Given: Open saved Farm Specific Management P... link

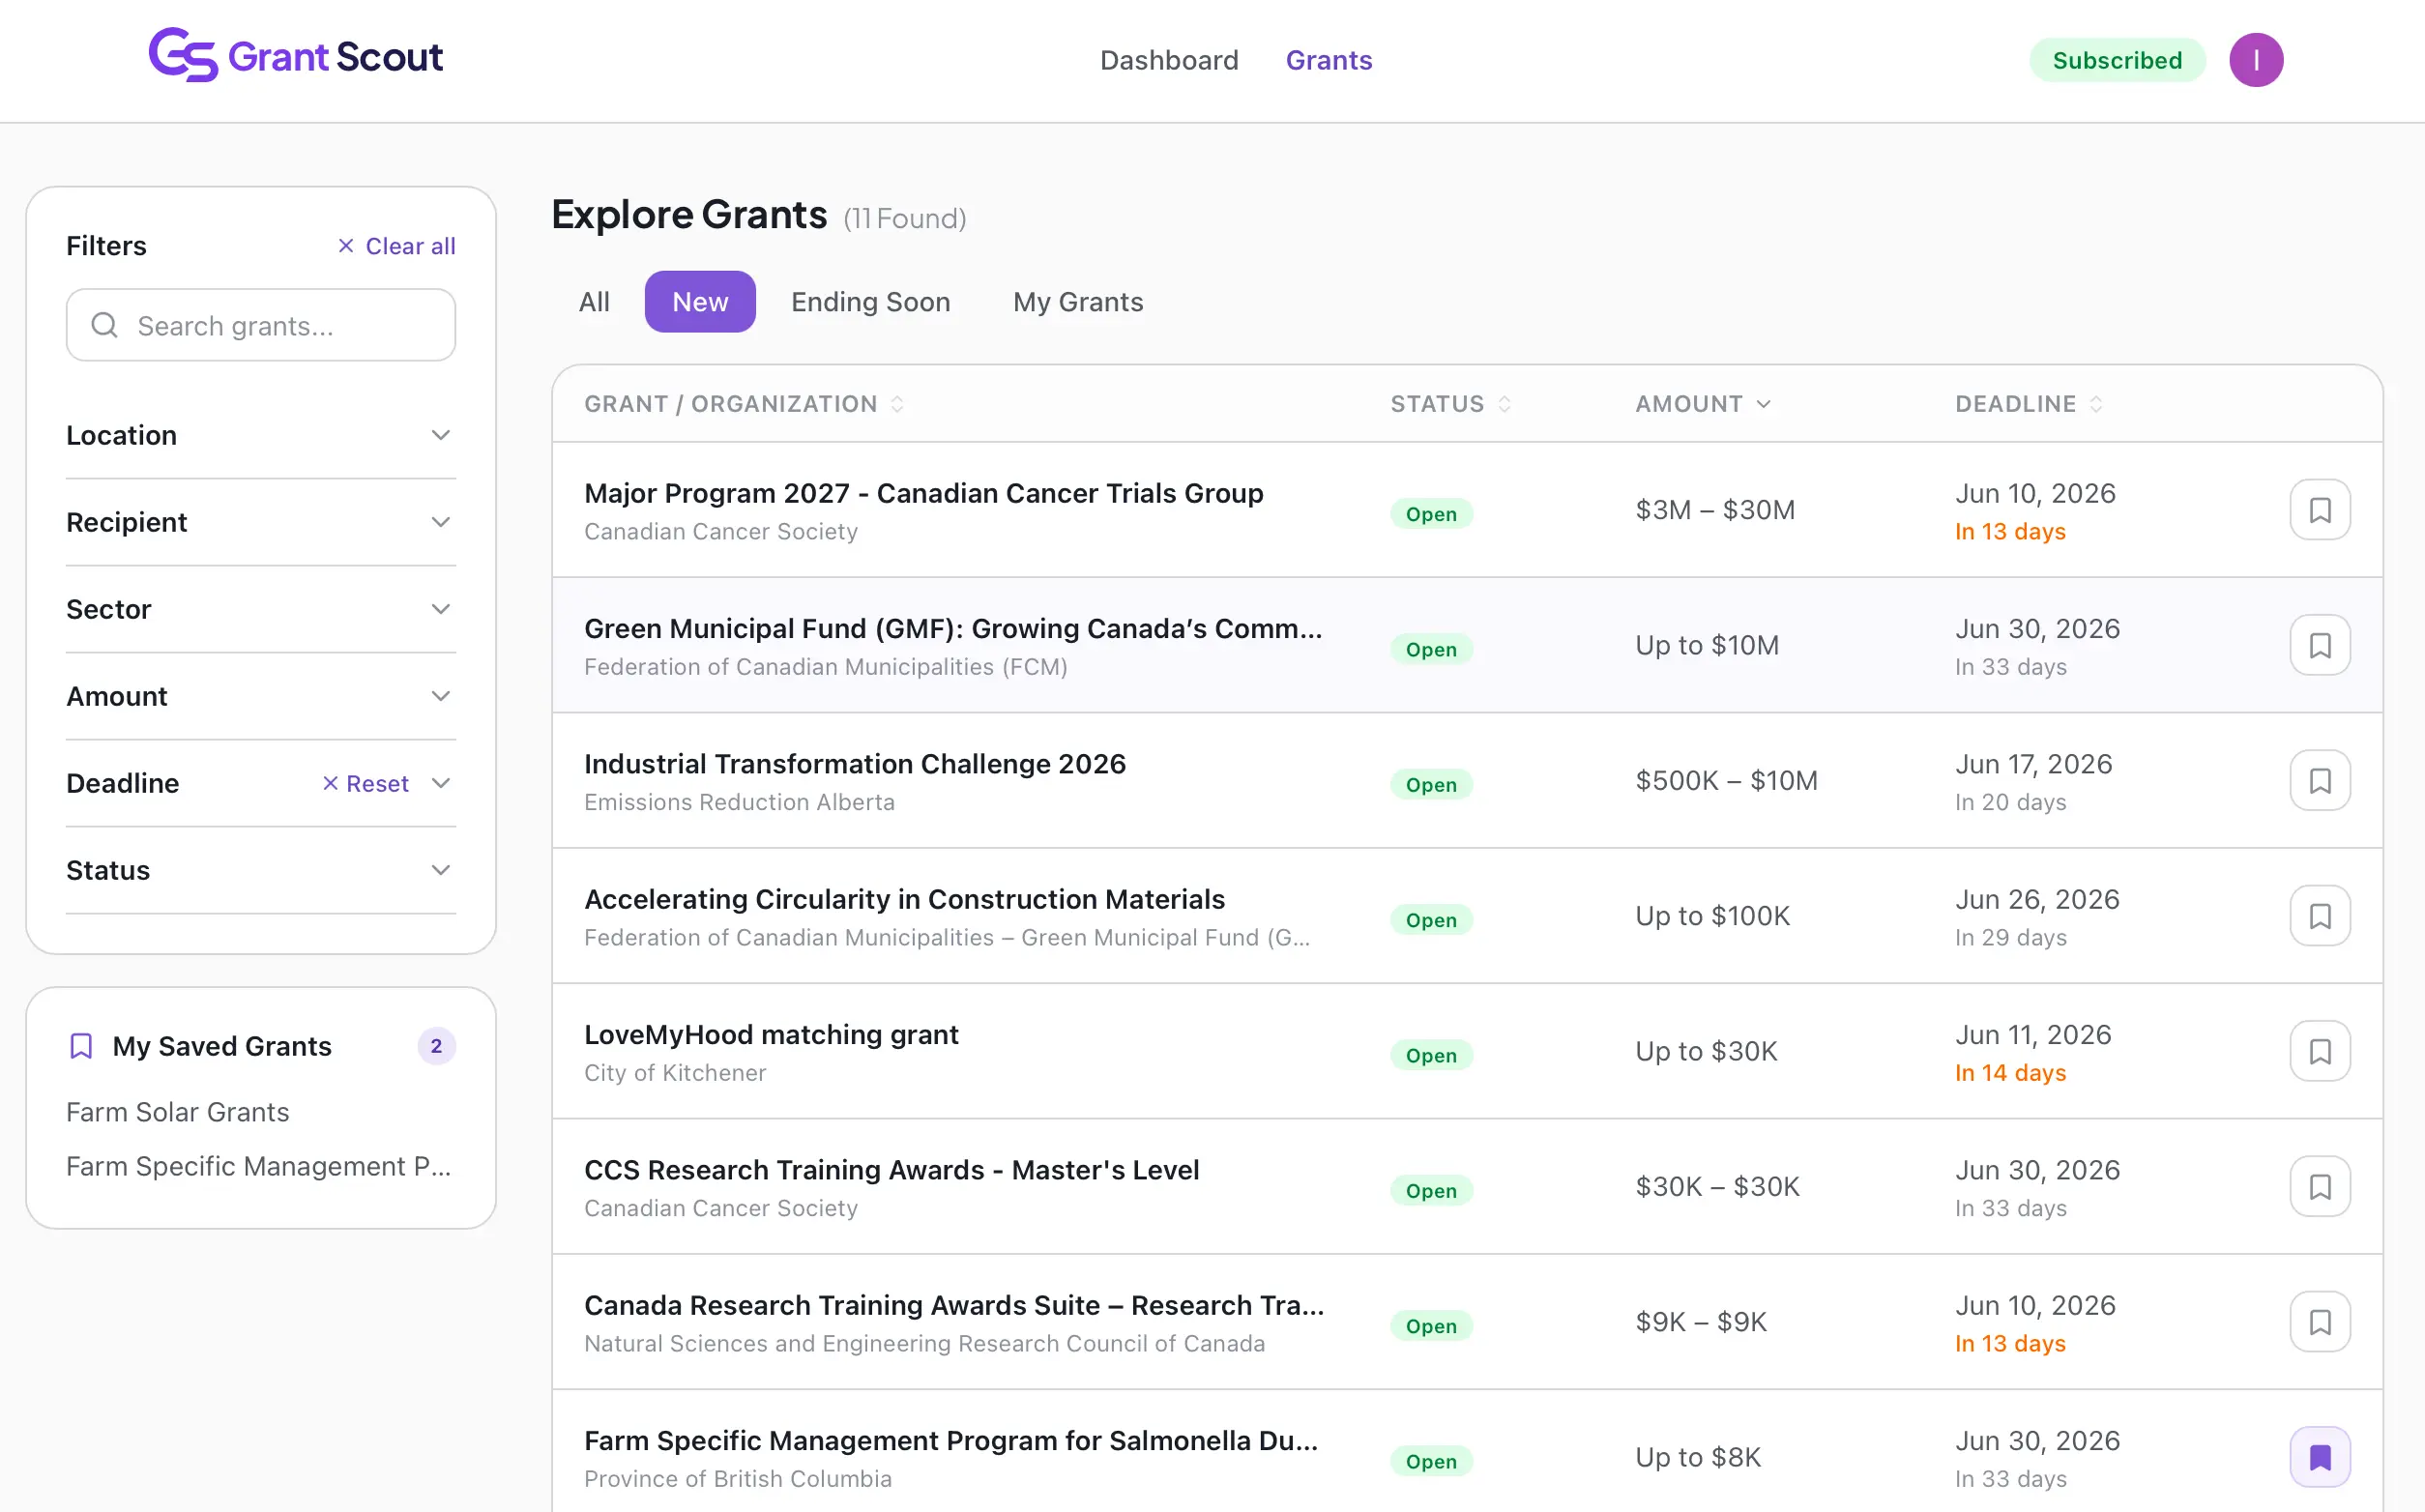Looking at the screenshot, I should tap(258, 1166).
